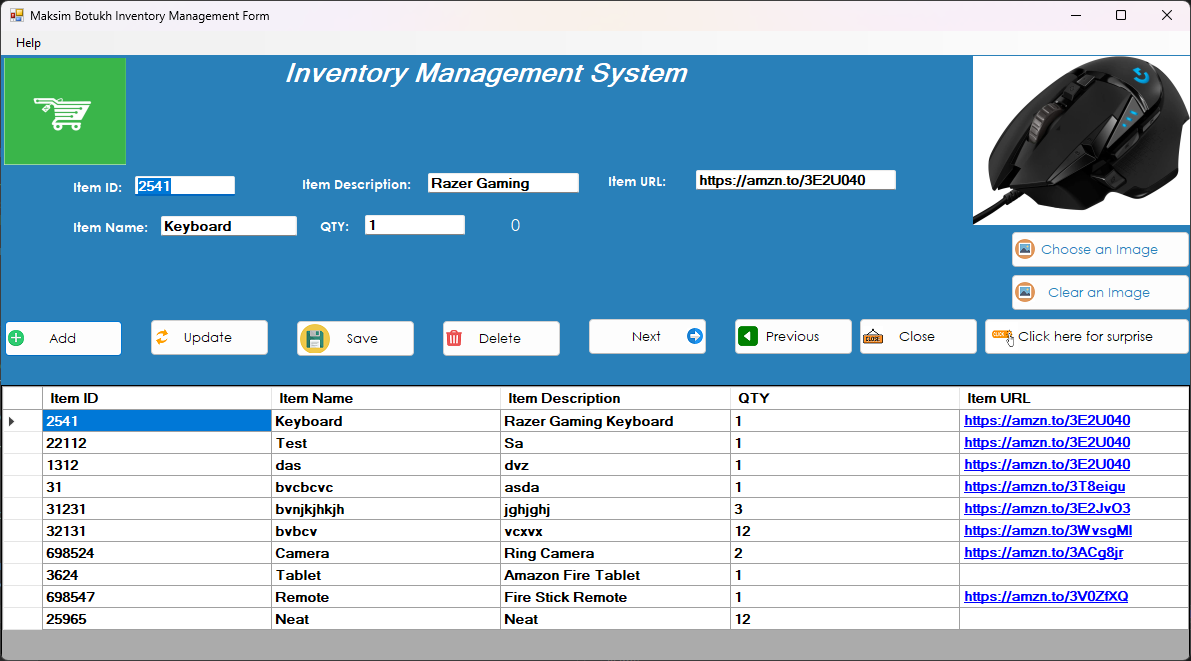Click the green plus icon on Add

(16, 338)
